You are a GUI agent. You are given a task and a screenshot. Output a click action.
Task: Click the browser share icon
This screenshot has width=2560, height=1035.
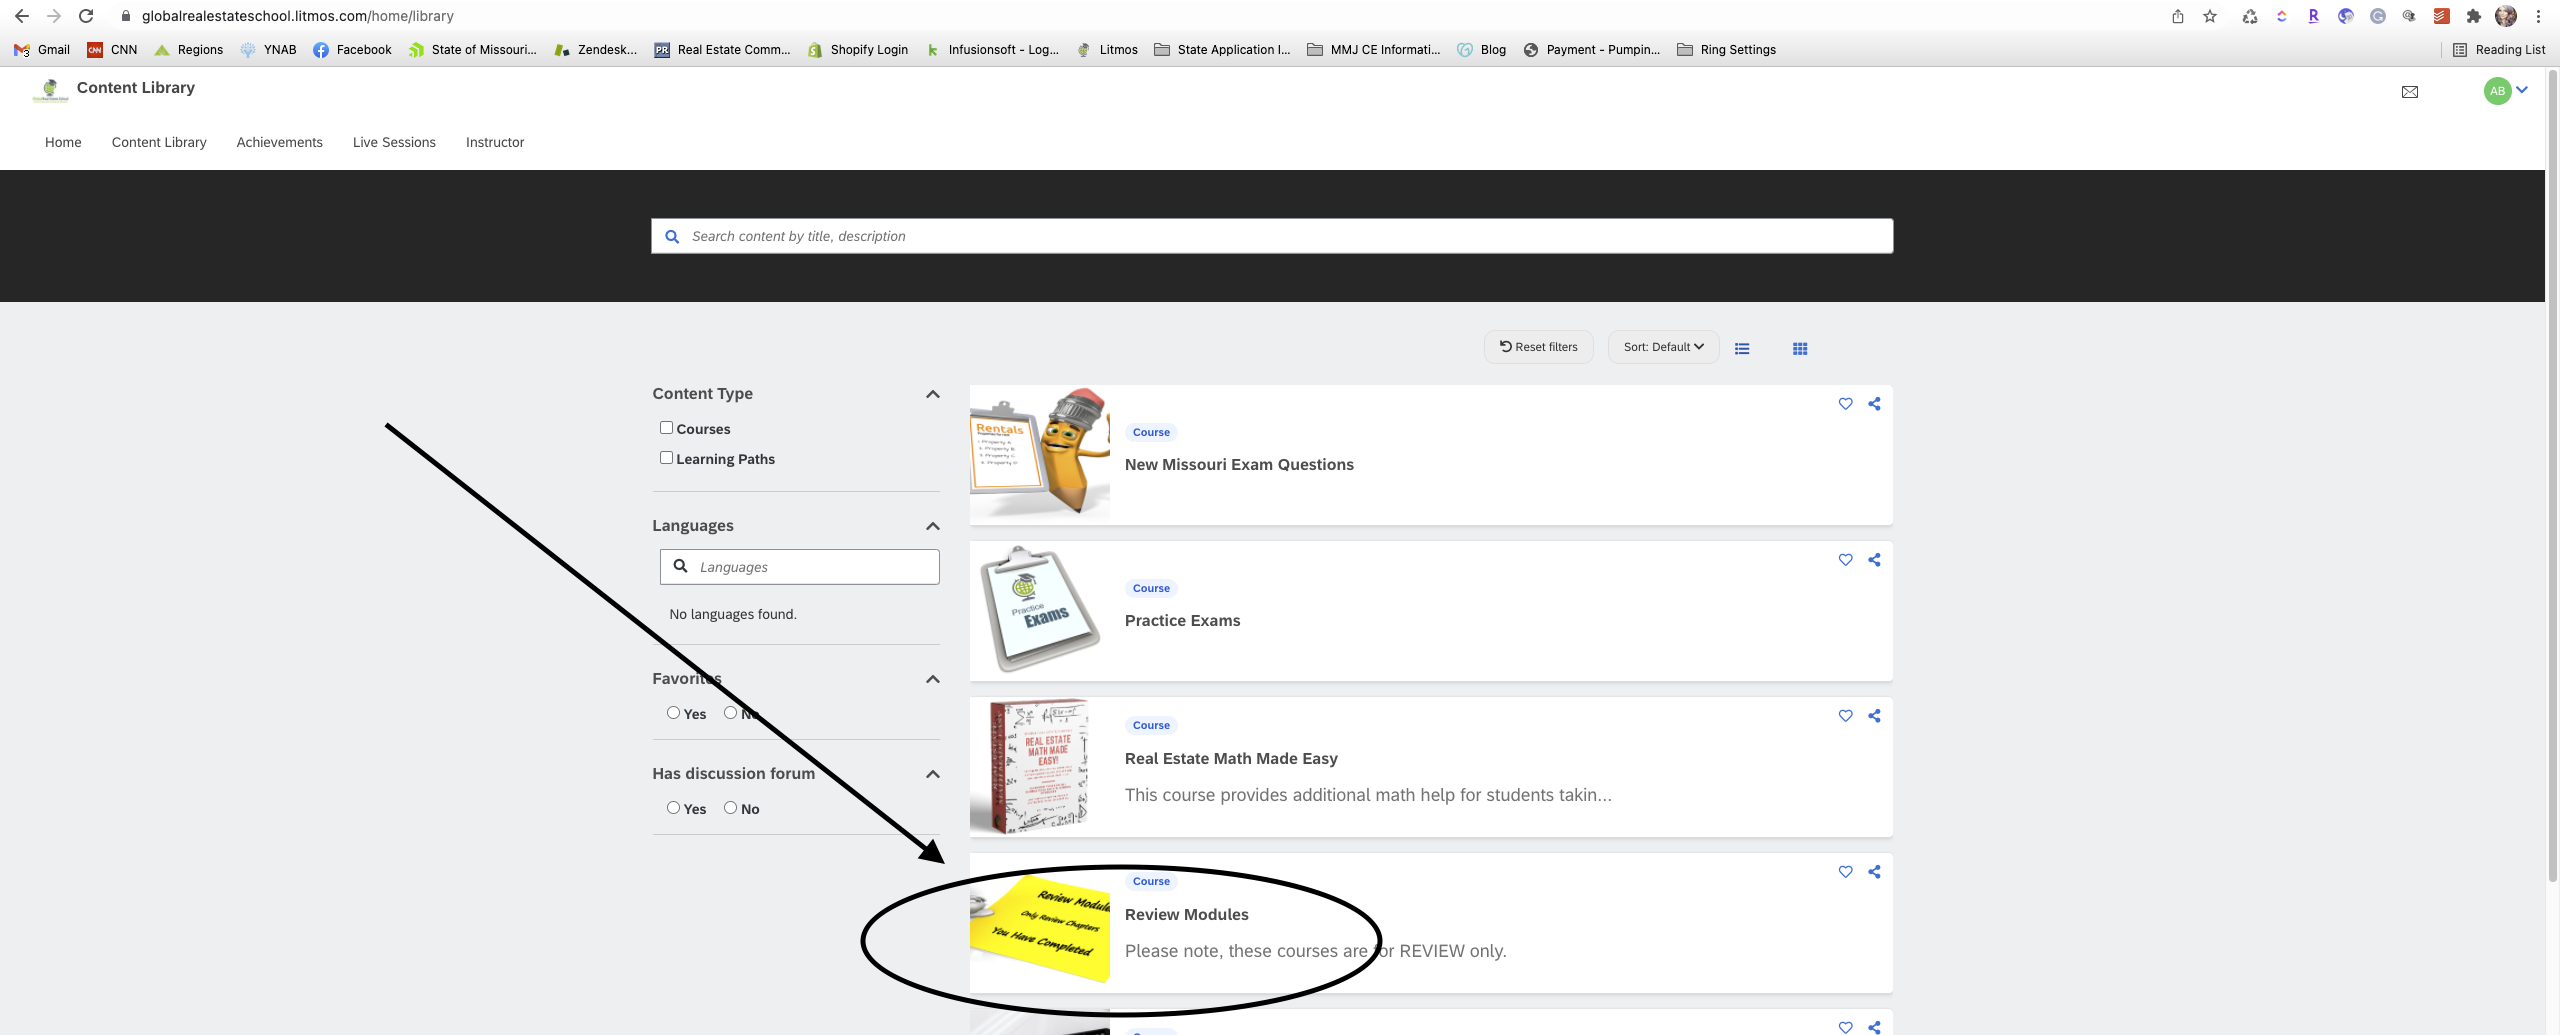2178,16
